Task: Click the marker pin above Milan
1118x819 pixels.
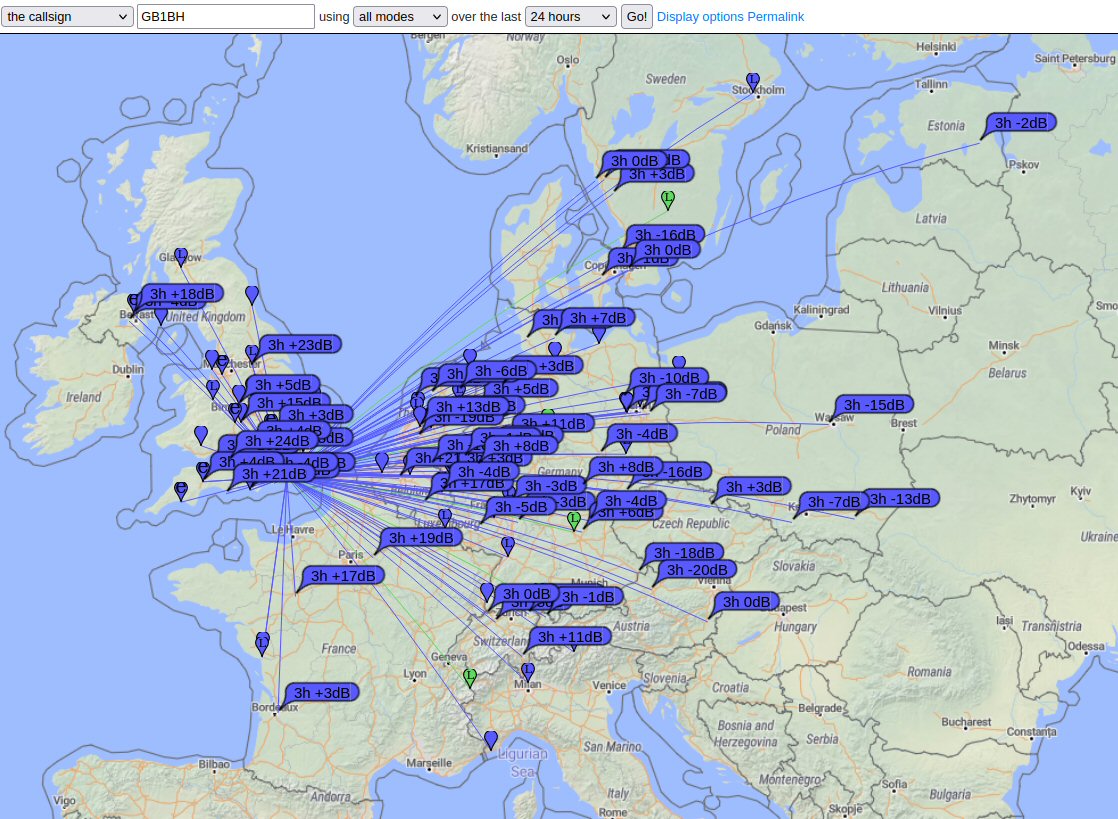Action: point(528,670)
